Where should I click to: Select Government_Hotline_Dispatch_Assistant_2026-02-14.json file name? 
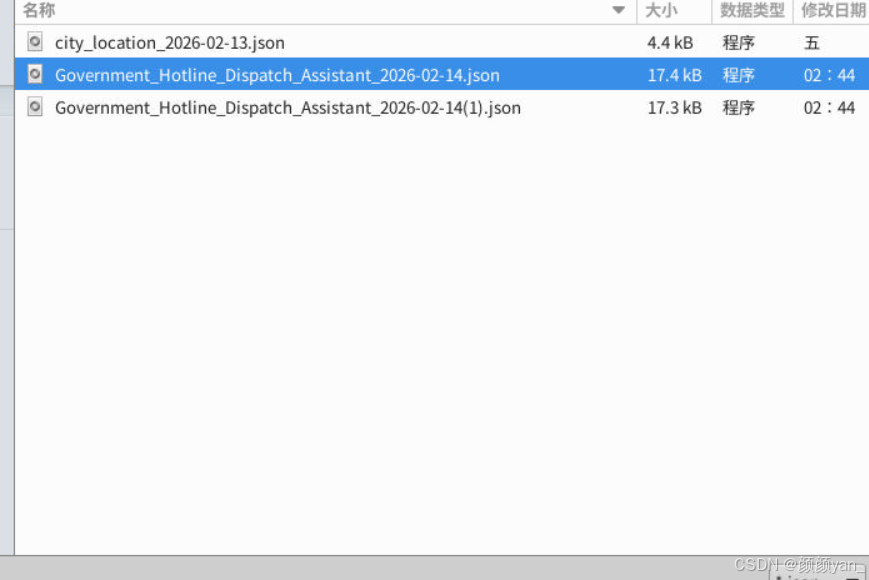click(277, 75)
